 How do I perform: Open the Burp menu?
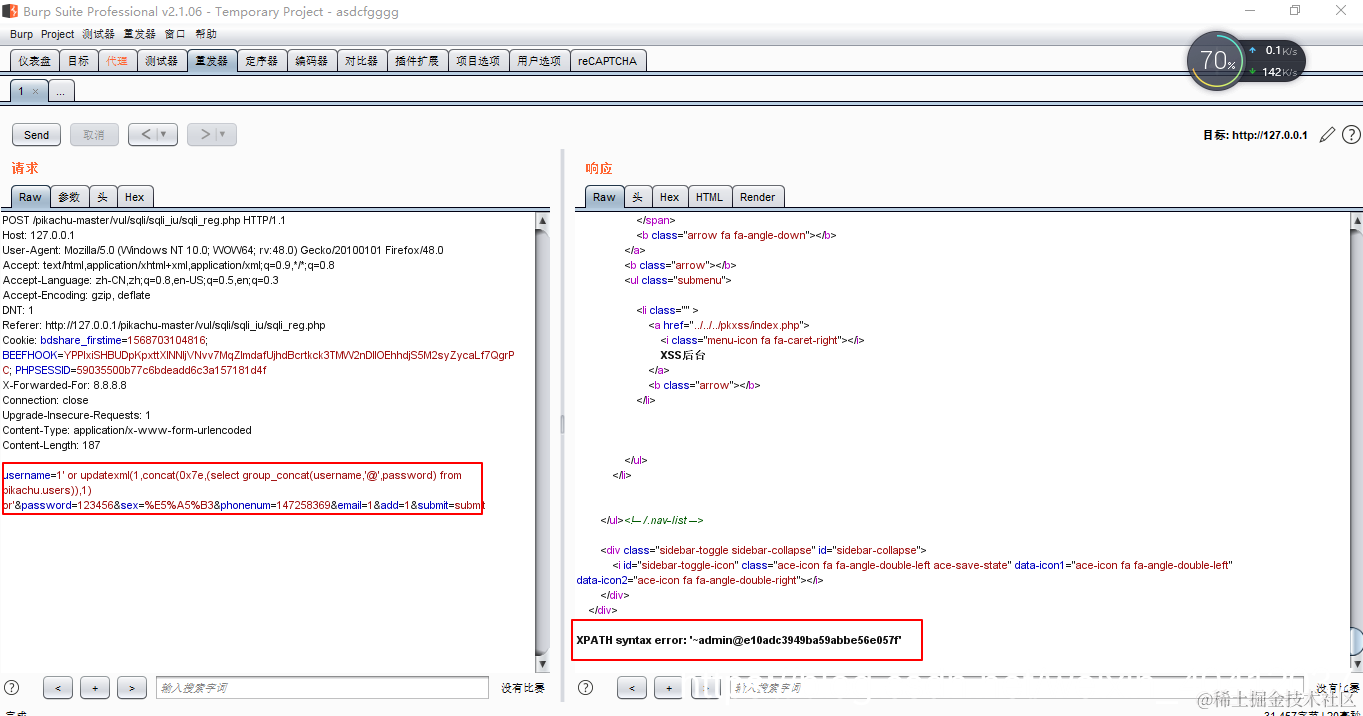click(21, 34)
